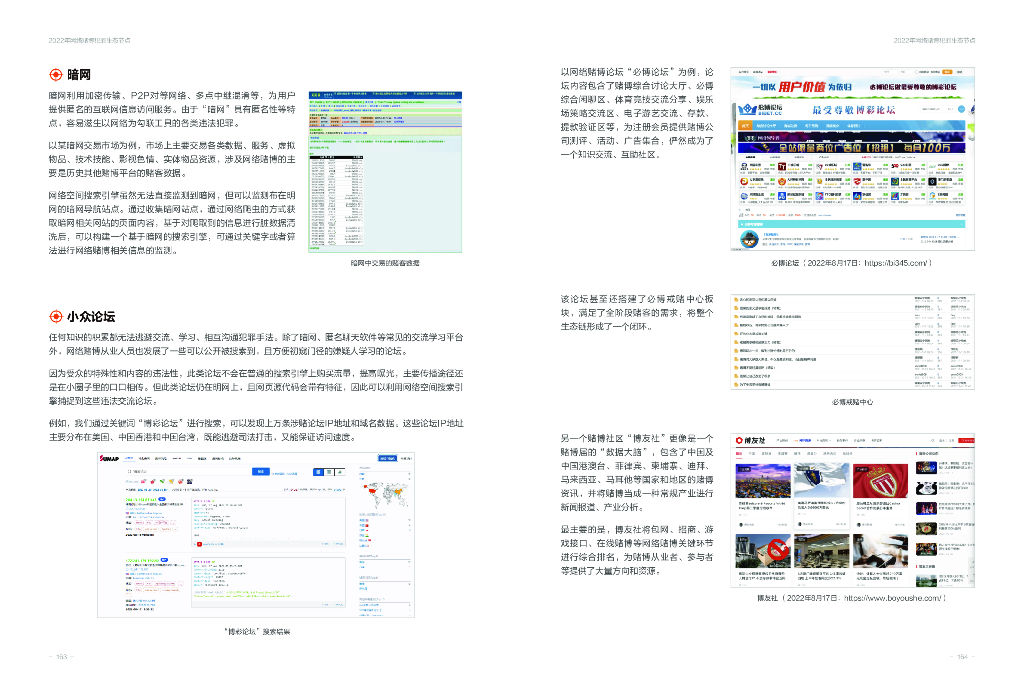Click the red crest flag news thumbnail
This screenshot has width=1024, height=695.
click(x=880, y=481)
